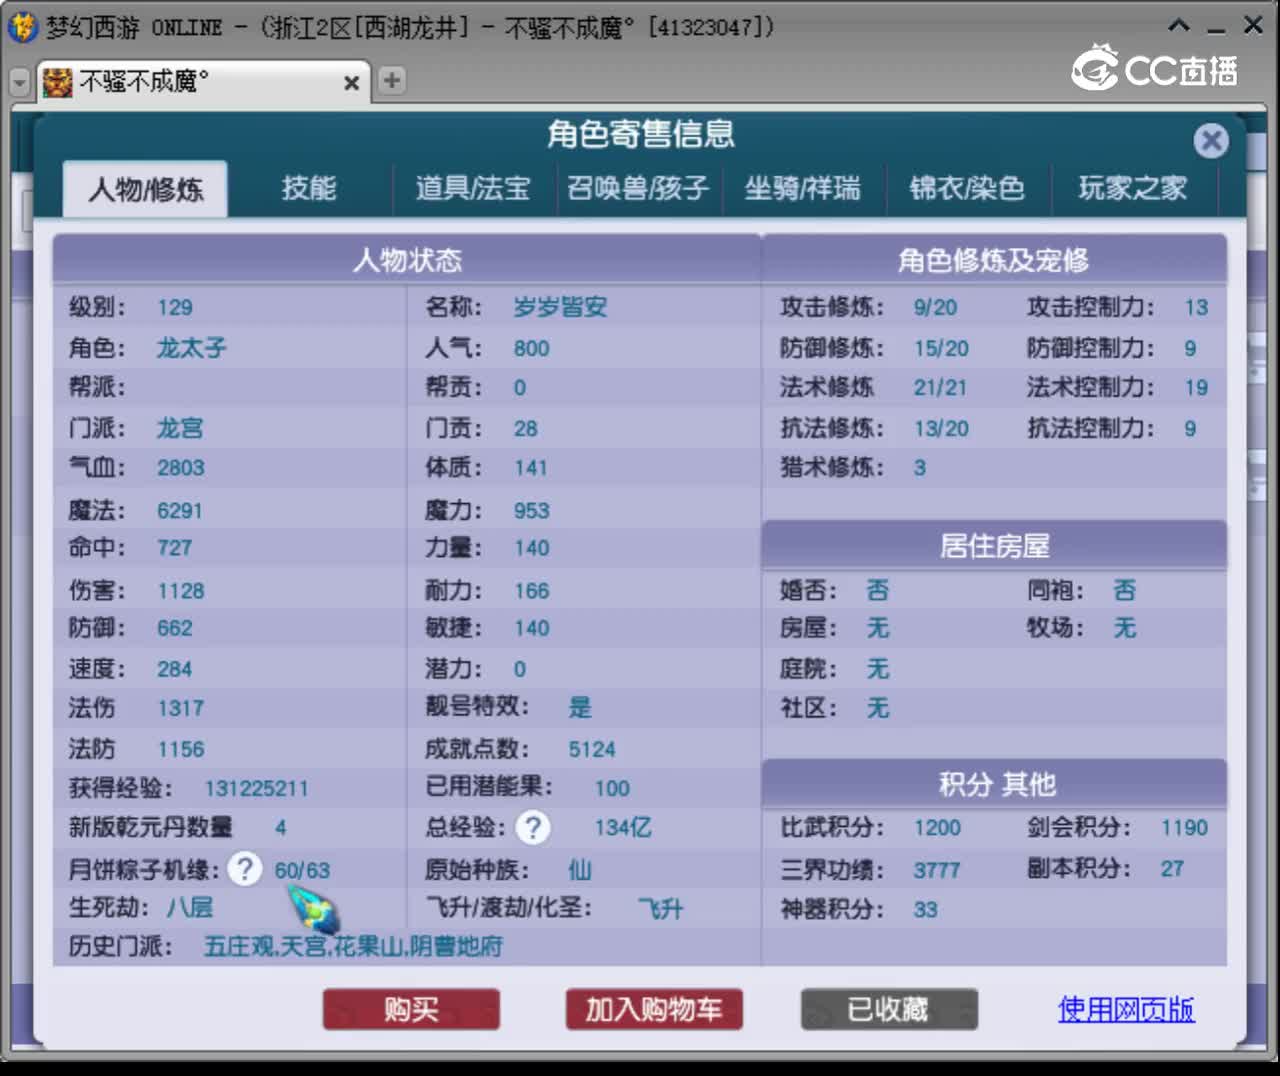
Task: Click the 攻击修炼 value 9/20
Action: point(935,308)
